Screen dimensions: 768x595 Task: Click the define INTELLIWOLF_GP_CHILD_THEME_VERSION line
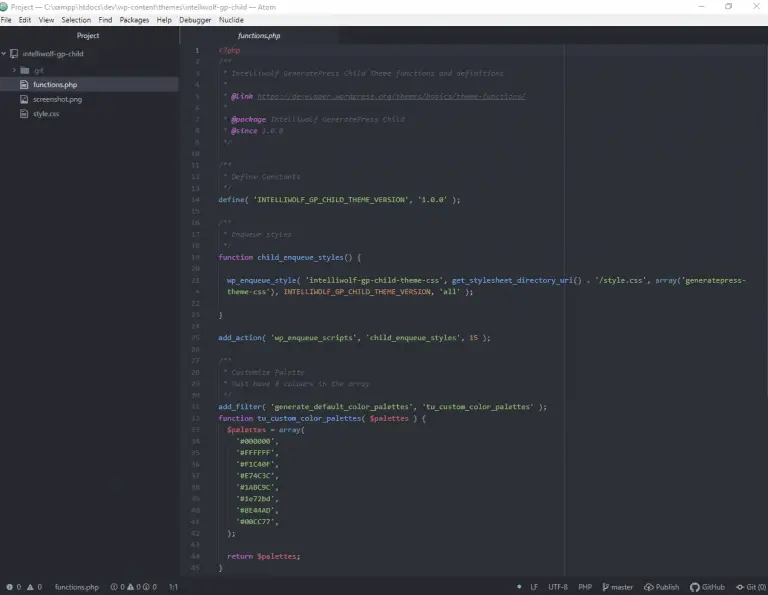(x=339, y=200)
